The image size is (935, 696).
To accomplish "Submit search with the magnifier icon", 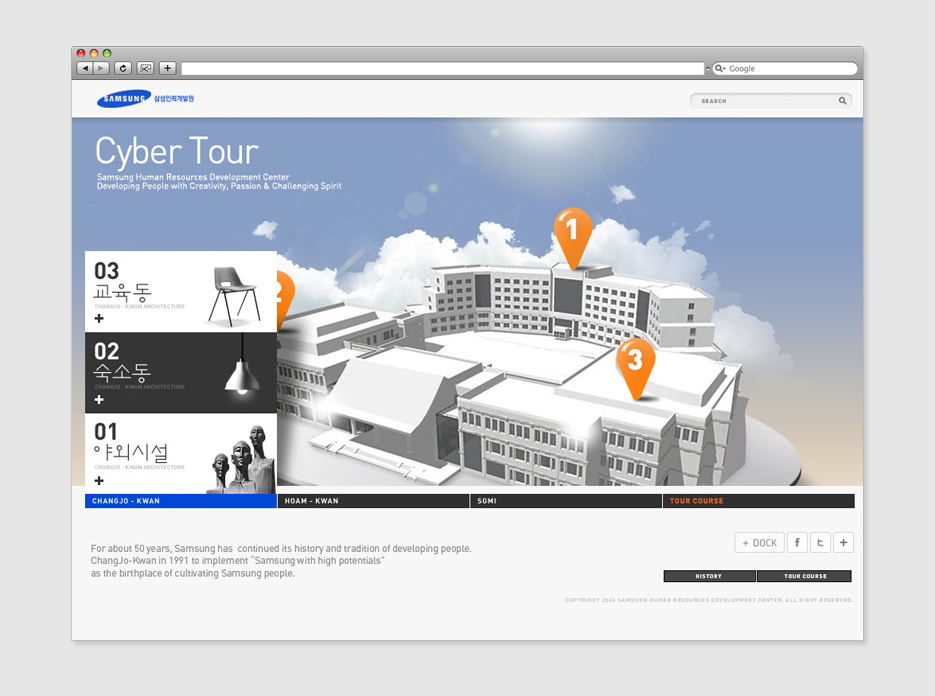I will (843, 101).
